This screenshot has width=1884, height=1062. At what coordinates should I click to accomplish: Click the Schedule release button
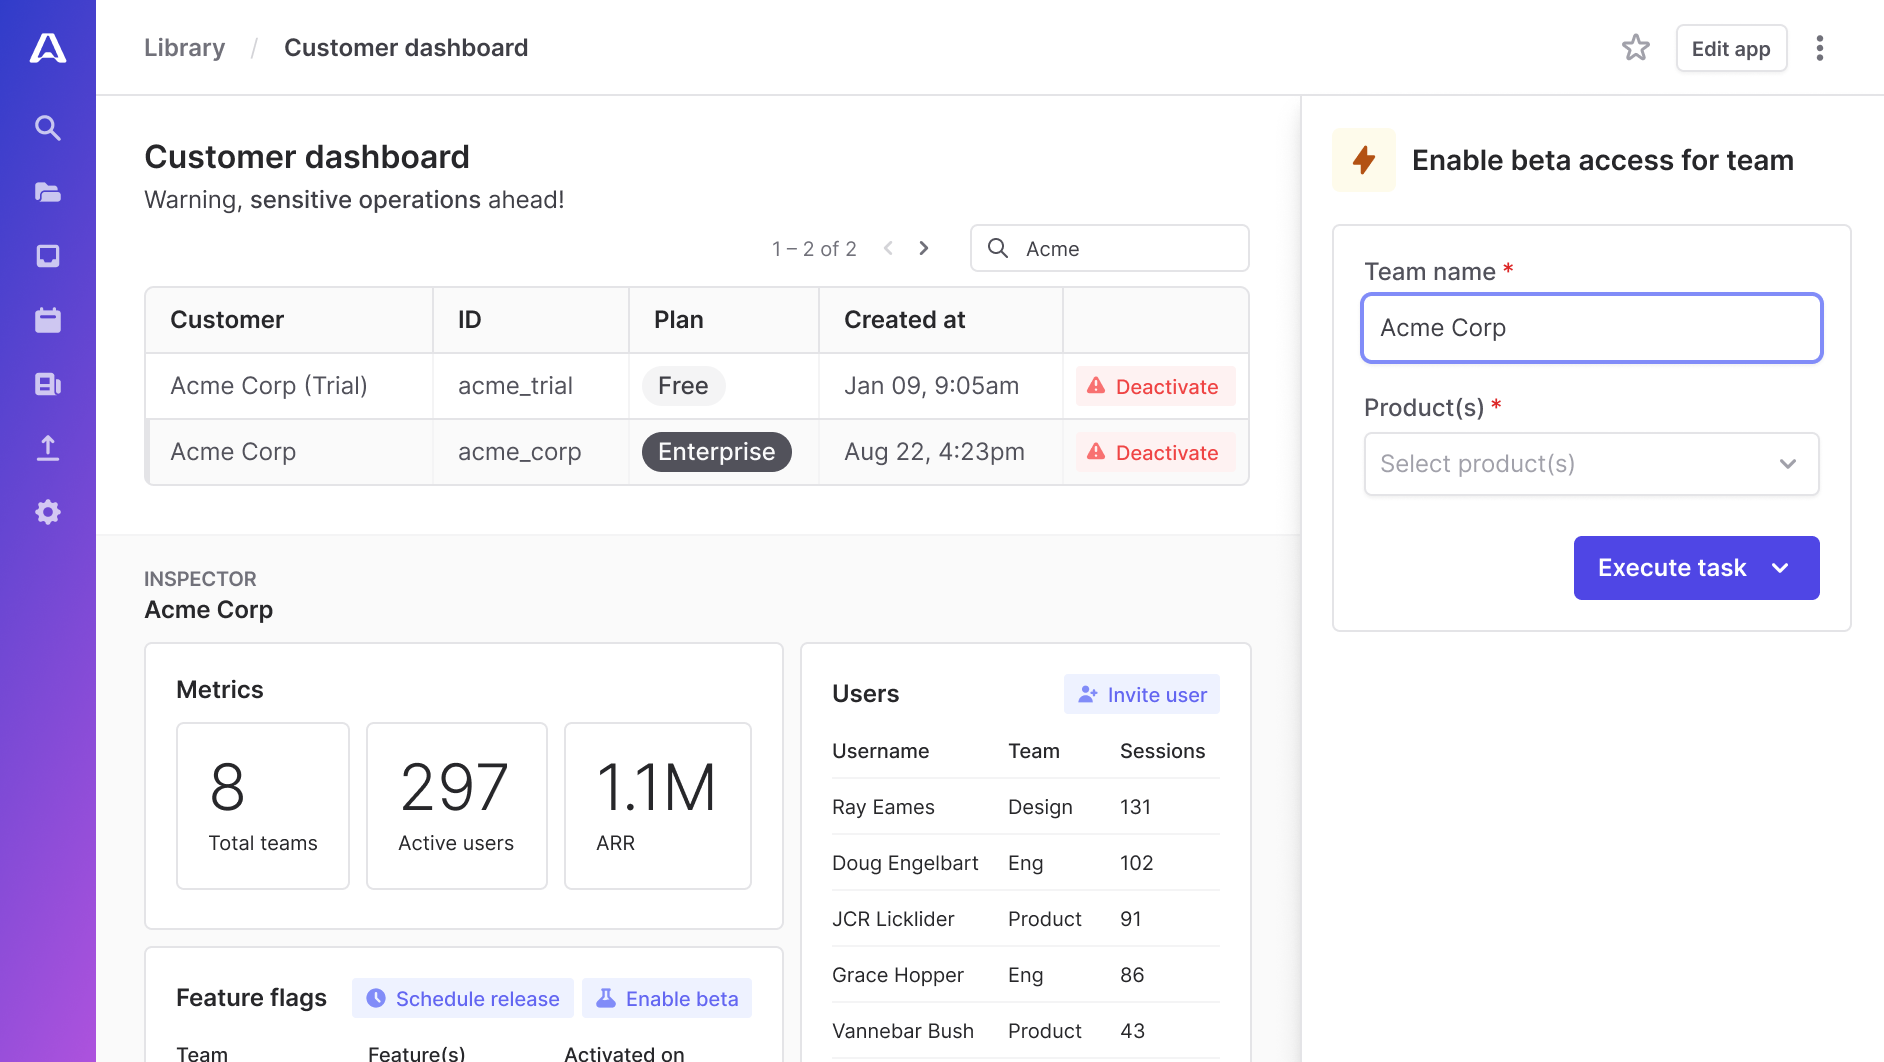coord(463,998)
